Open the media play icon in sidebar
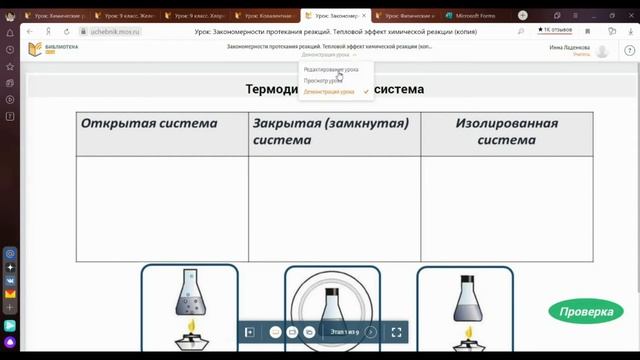This screenshot has width=640, height=360. pos(10,100)
